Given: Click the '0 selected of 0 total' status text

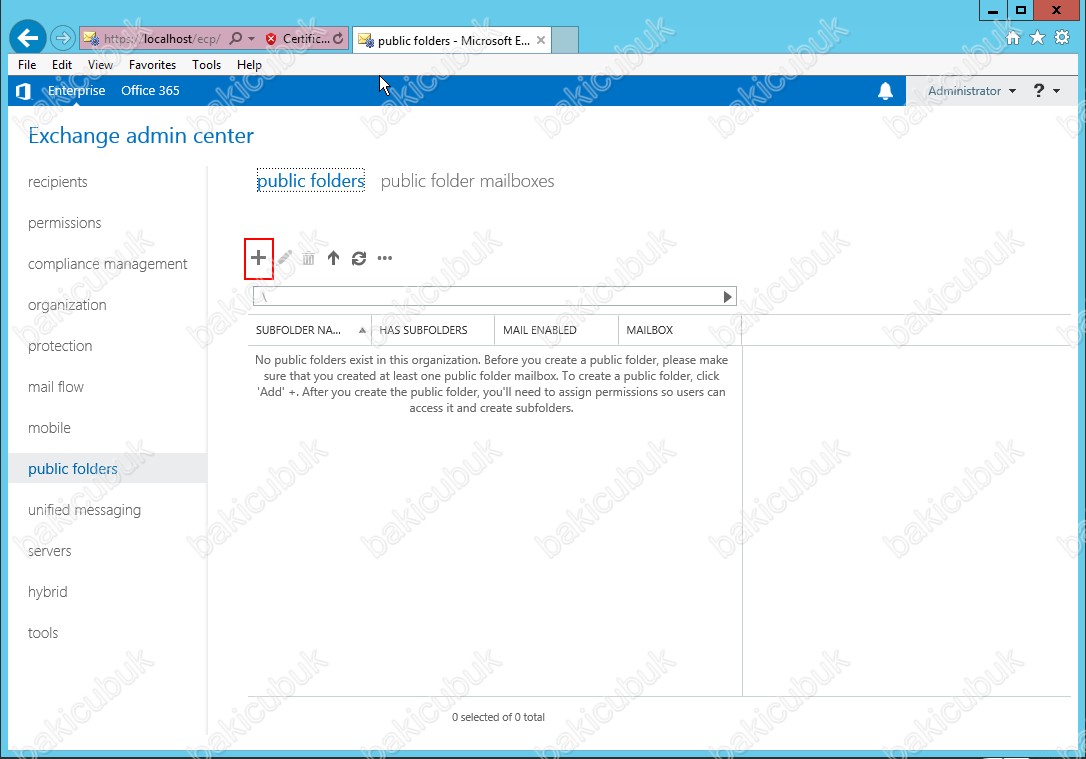Looking at the screenshot, I should tap(498, 717).
